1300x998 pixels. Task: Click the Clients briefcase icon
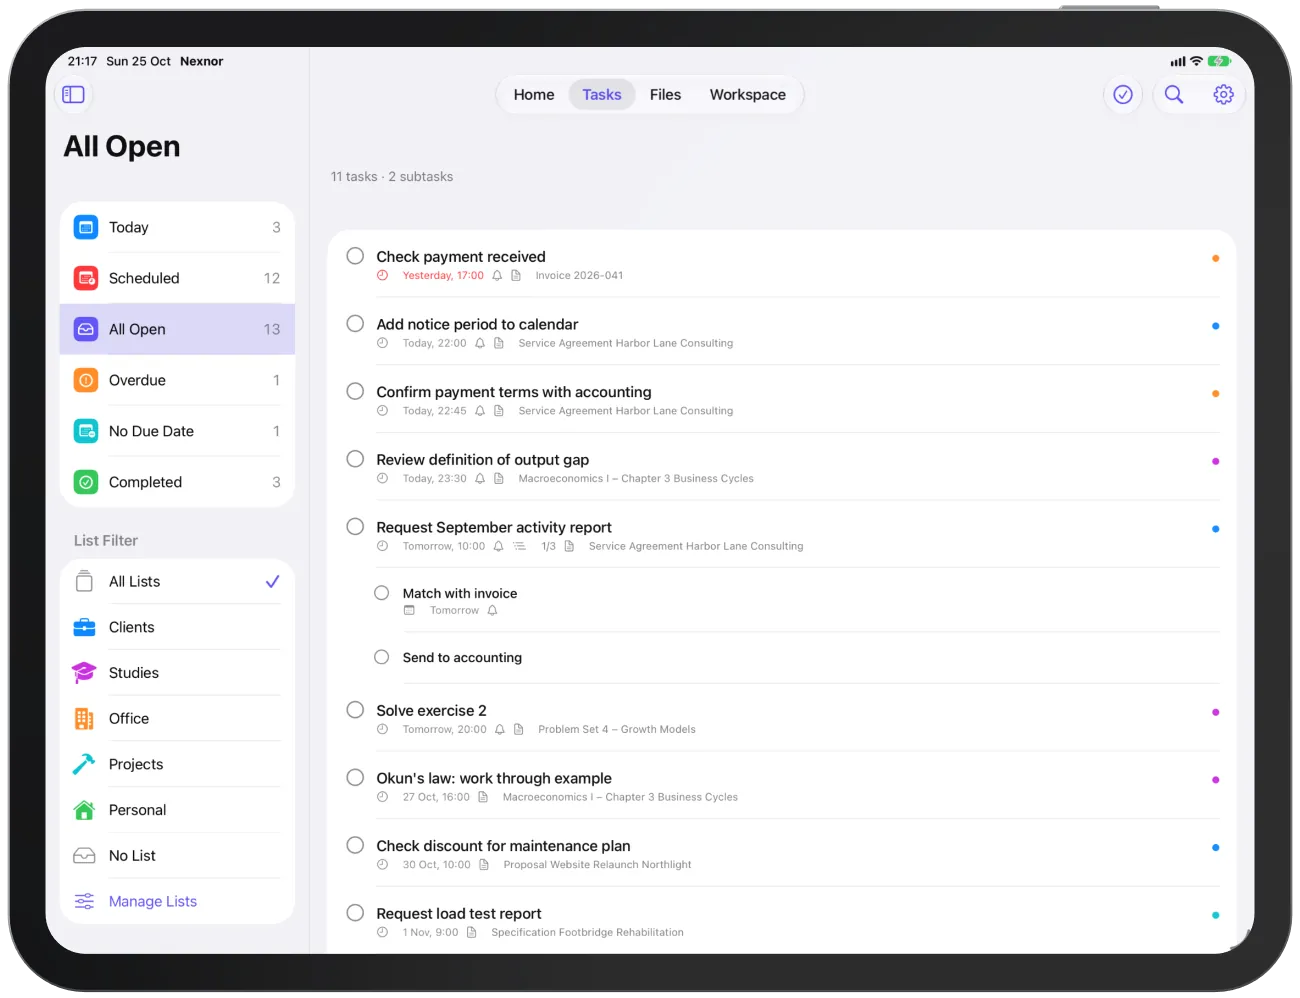[x=85, y=627]
